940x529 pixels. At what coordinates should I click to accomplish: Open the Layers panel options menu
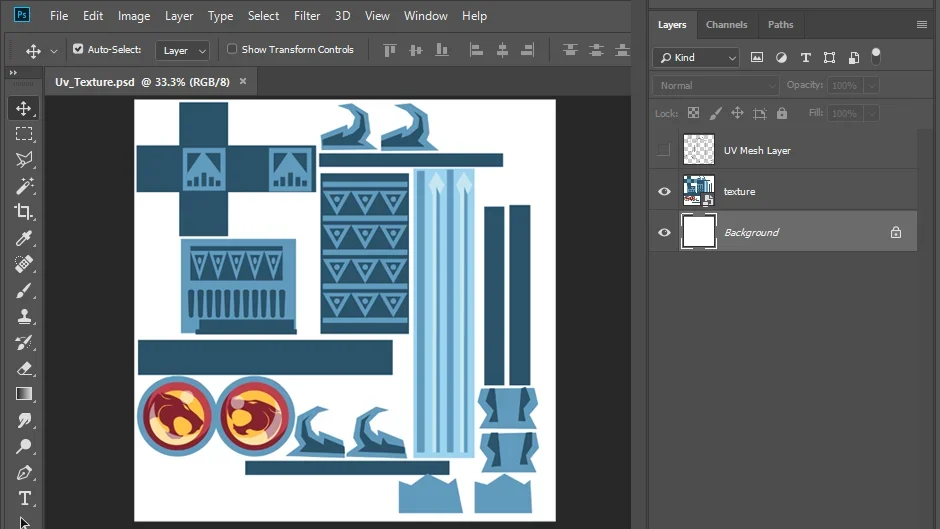pos(921,25)
